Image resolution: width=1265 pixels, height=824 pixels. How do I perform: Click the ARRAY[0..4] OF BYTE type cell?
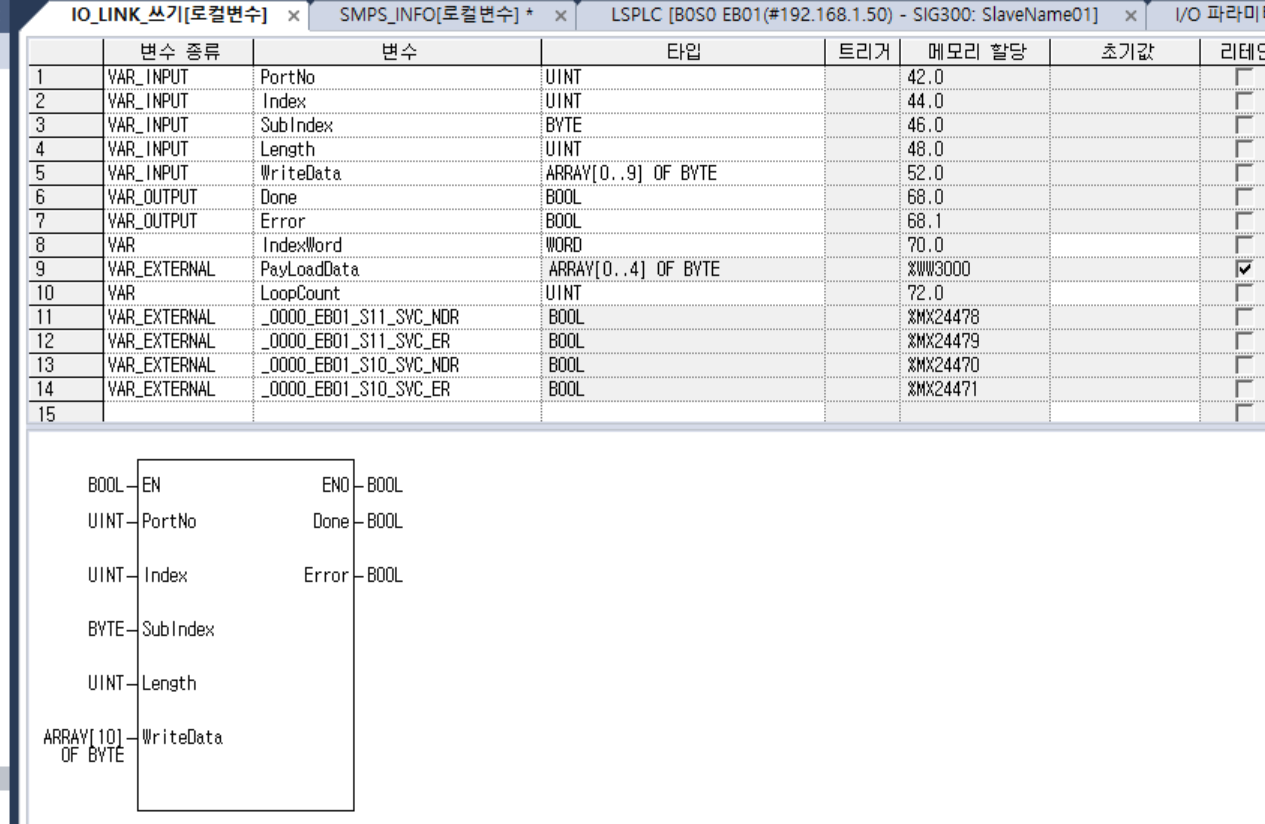683,268
